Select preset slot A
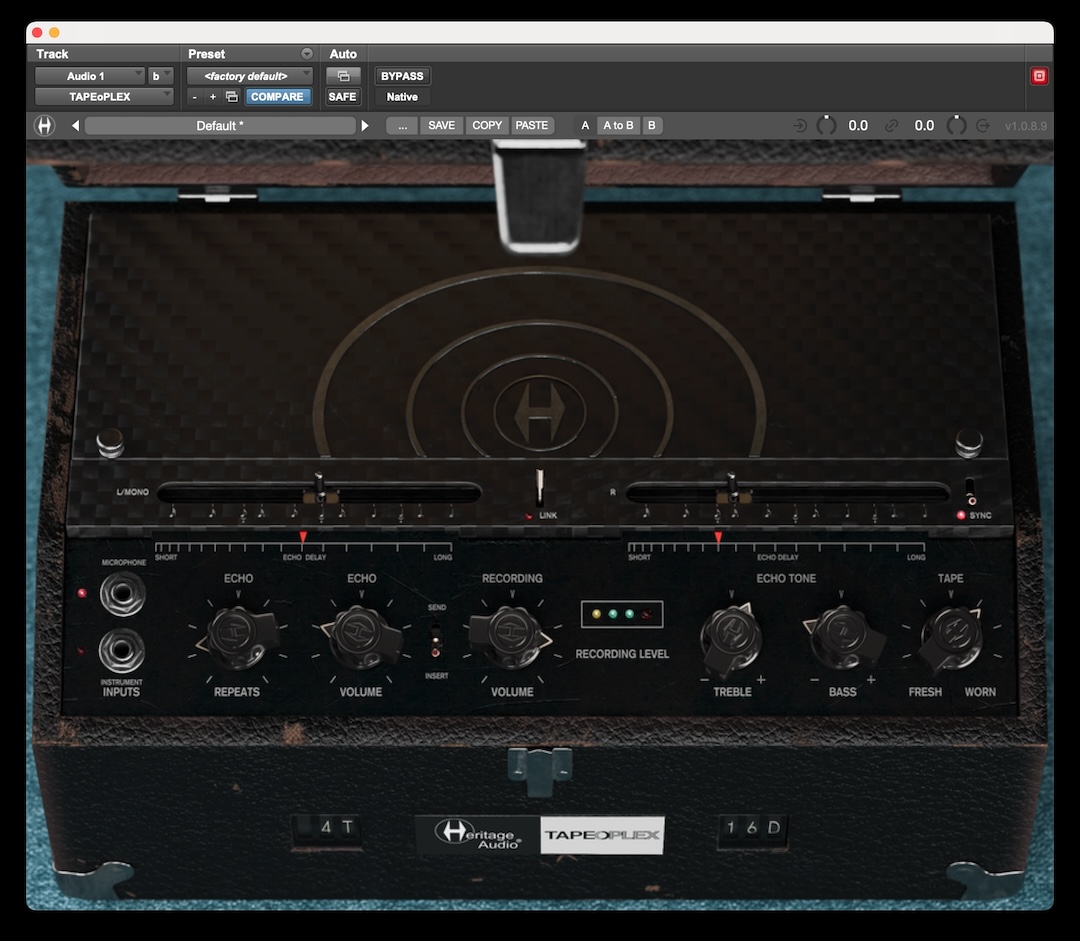 [585, 125]
